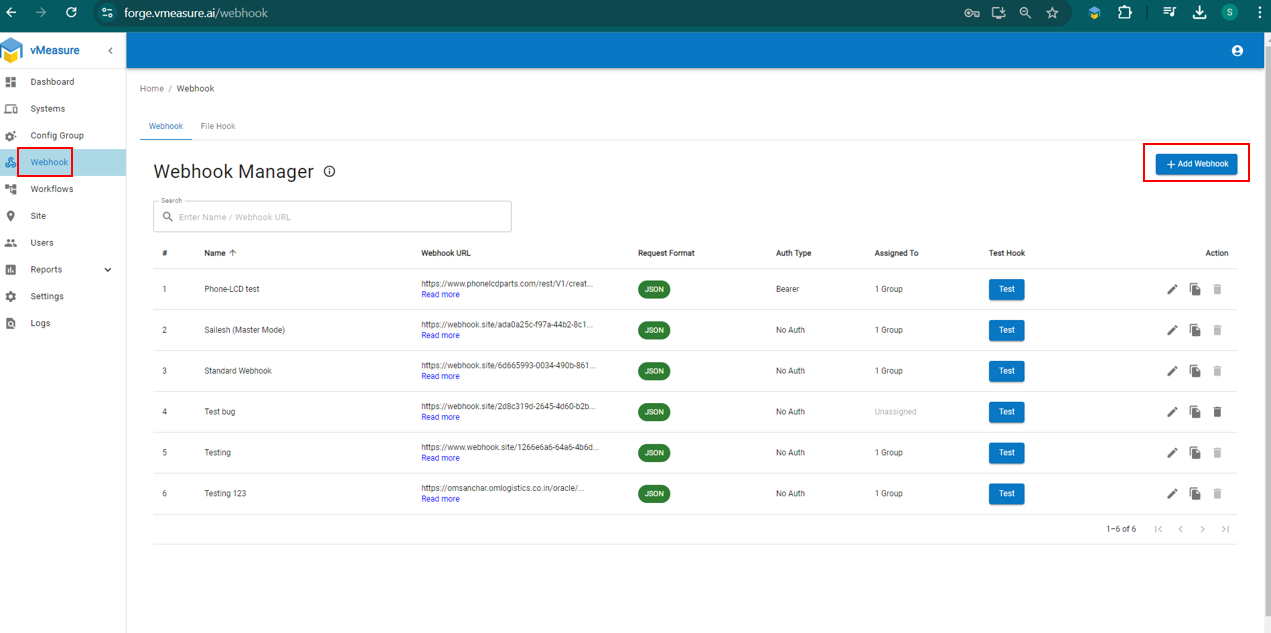
Task: Switch to the File Hook tab
Action: tap(218, 127)
